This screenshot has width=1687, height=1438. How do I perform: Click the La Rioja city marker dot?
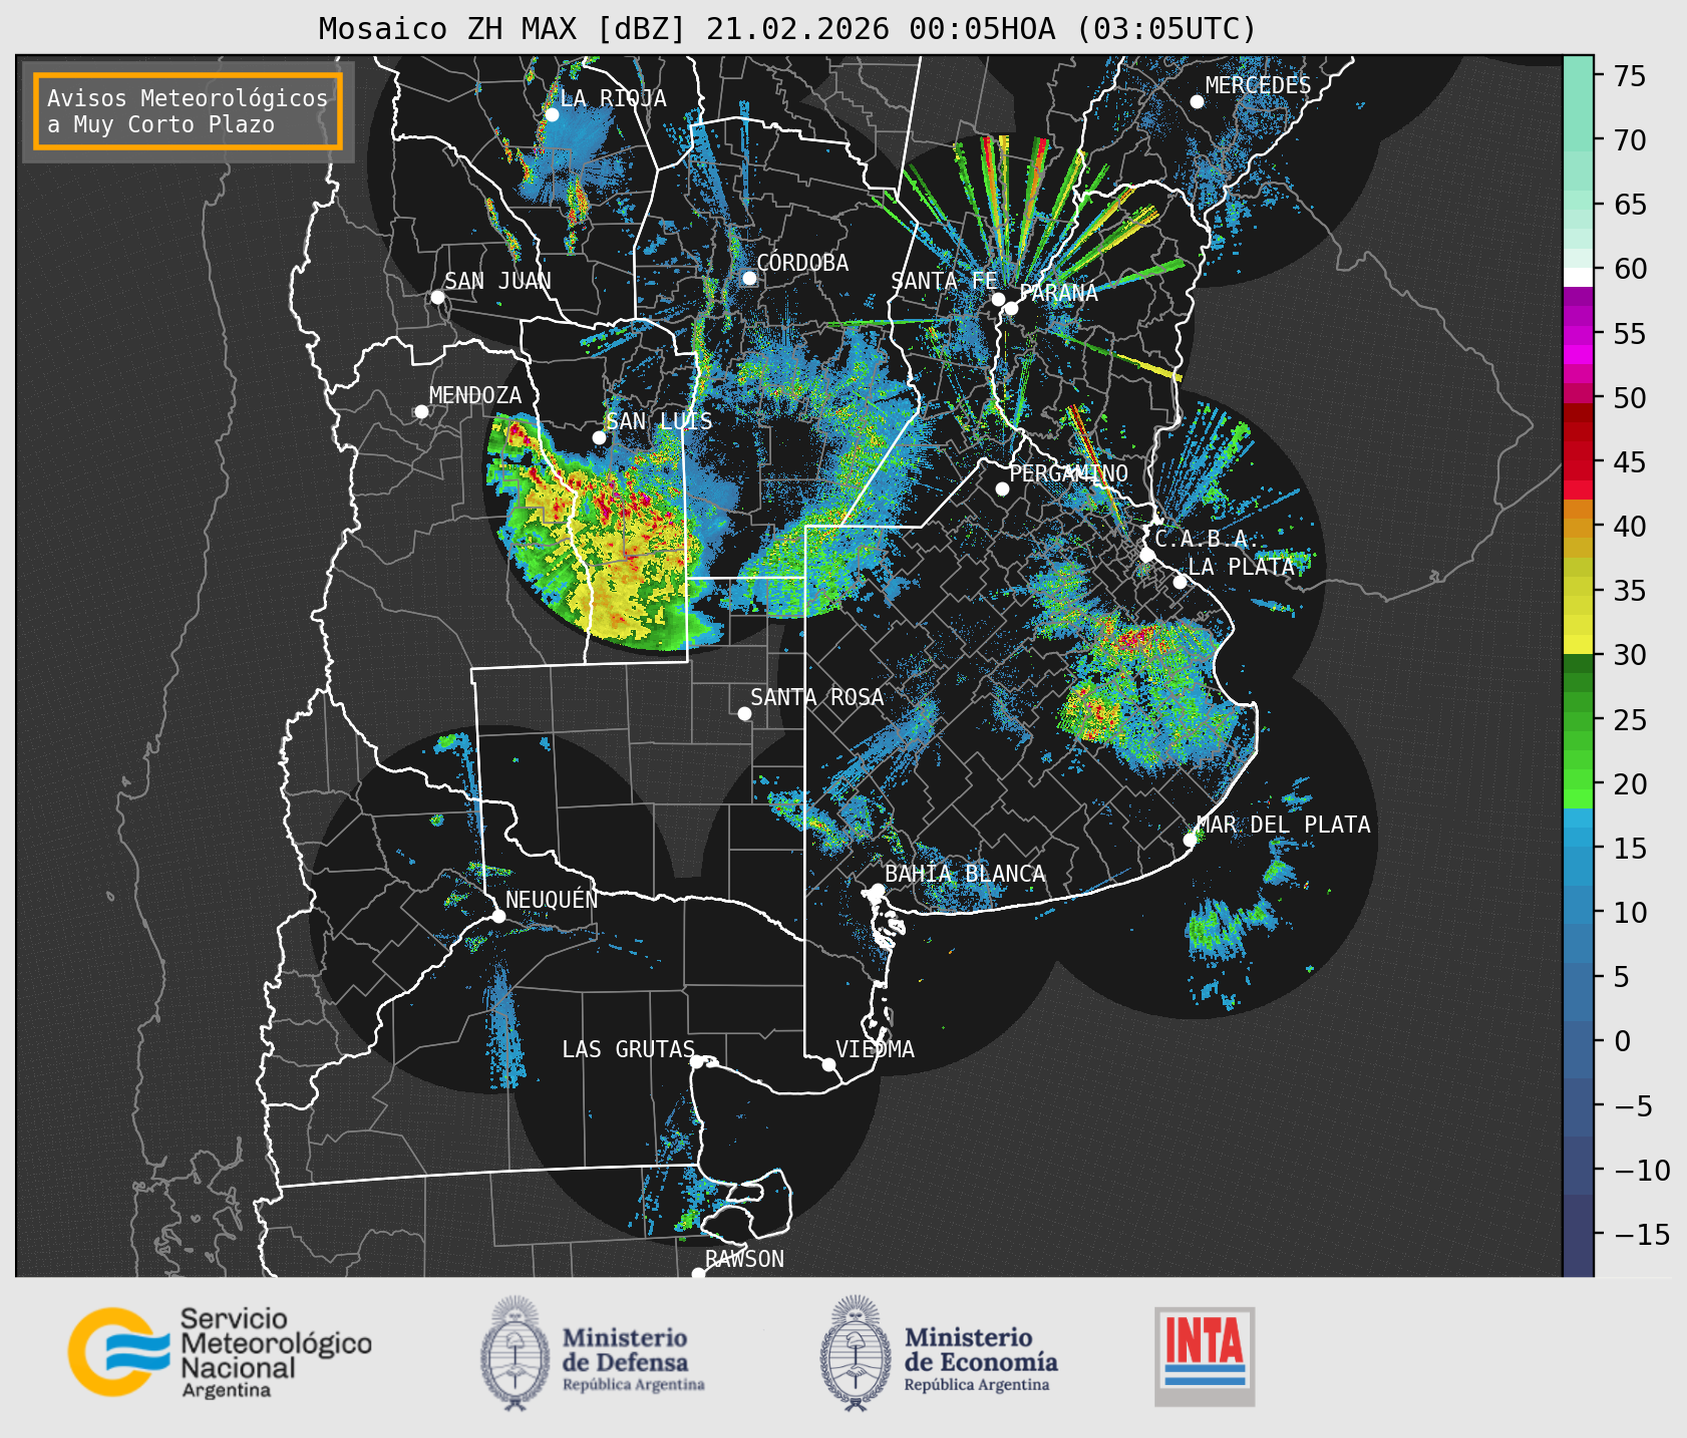552,115
